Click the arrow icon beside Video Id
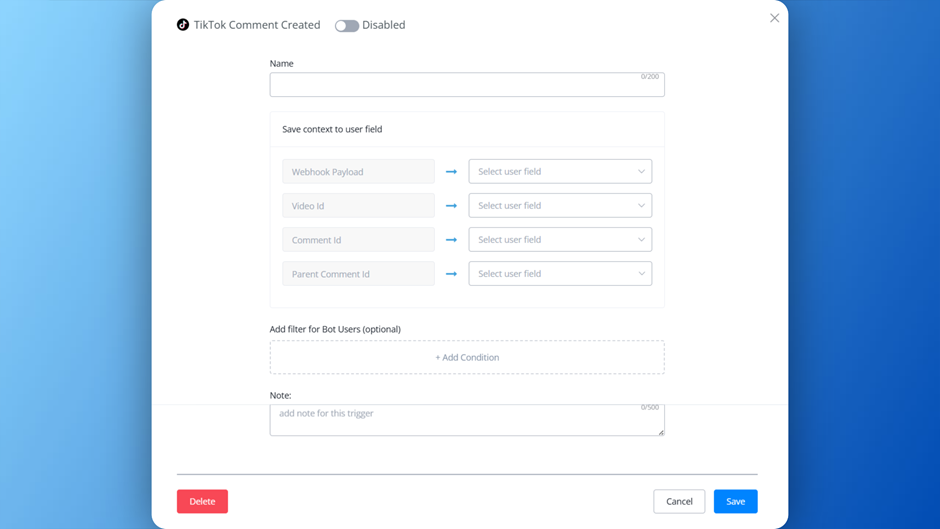Screen dimensions: 940x529 pyautogui.click(x=451, y=206)
